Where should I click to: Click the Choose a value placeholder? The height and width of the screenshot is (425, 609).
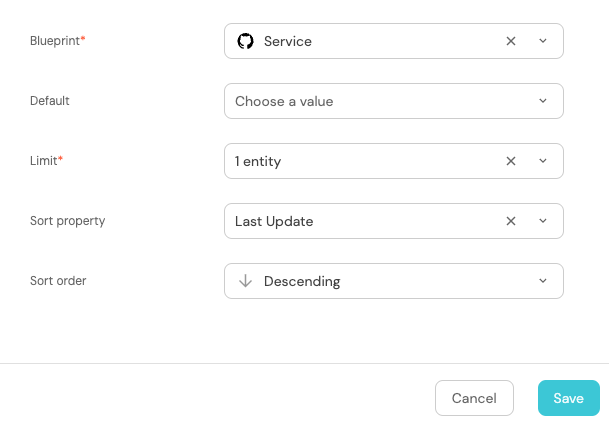tap(284, 101)
